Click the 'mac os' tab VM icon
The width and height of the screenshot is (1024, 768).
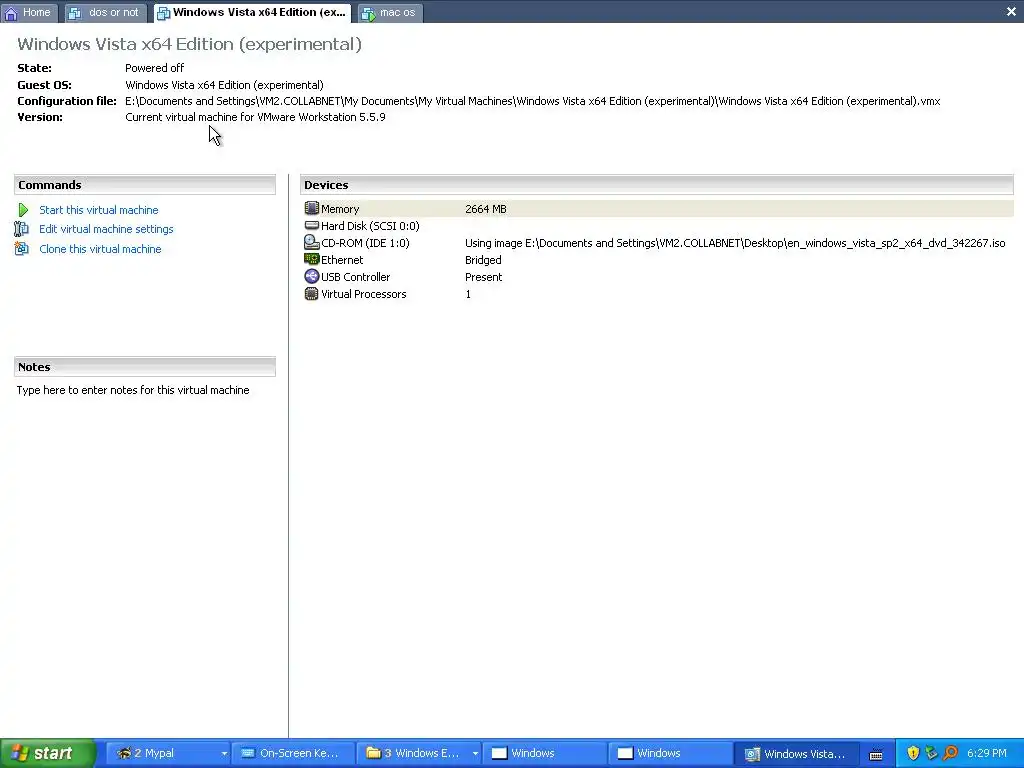point(369,13)
